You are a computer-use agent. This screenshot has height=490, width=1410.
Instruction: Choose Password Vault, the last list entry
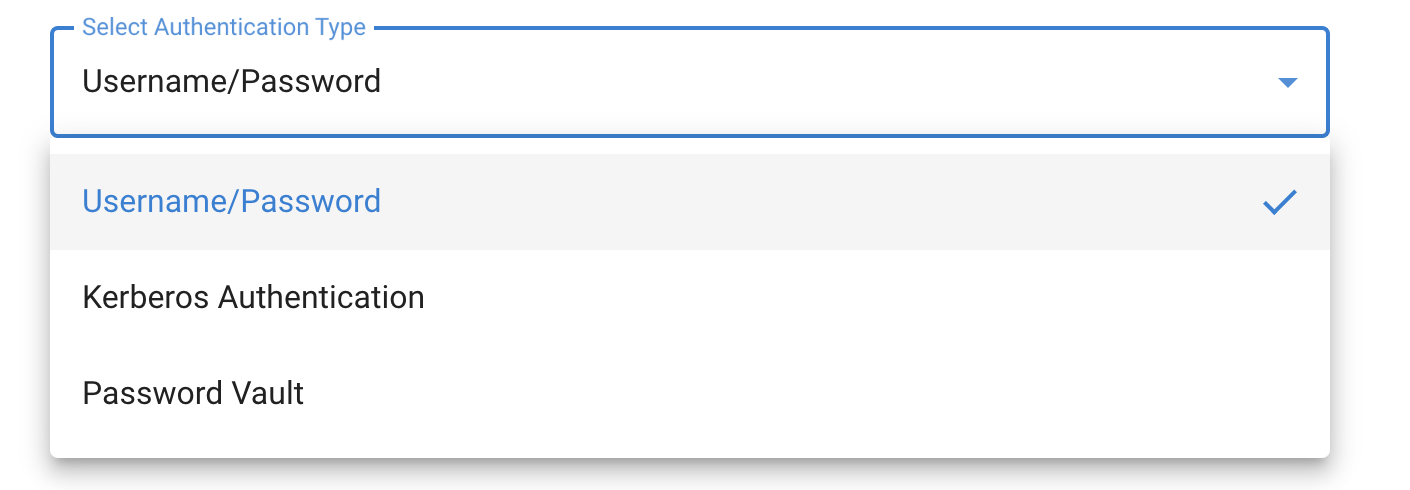pyautogui.click(x=193, y=394)
